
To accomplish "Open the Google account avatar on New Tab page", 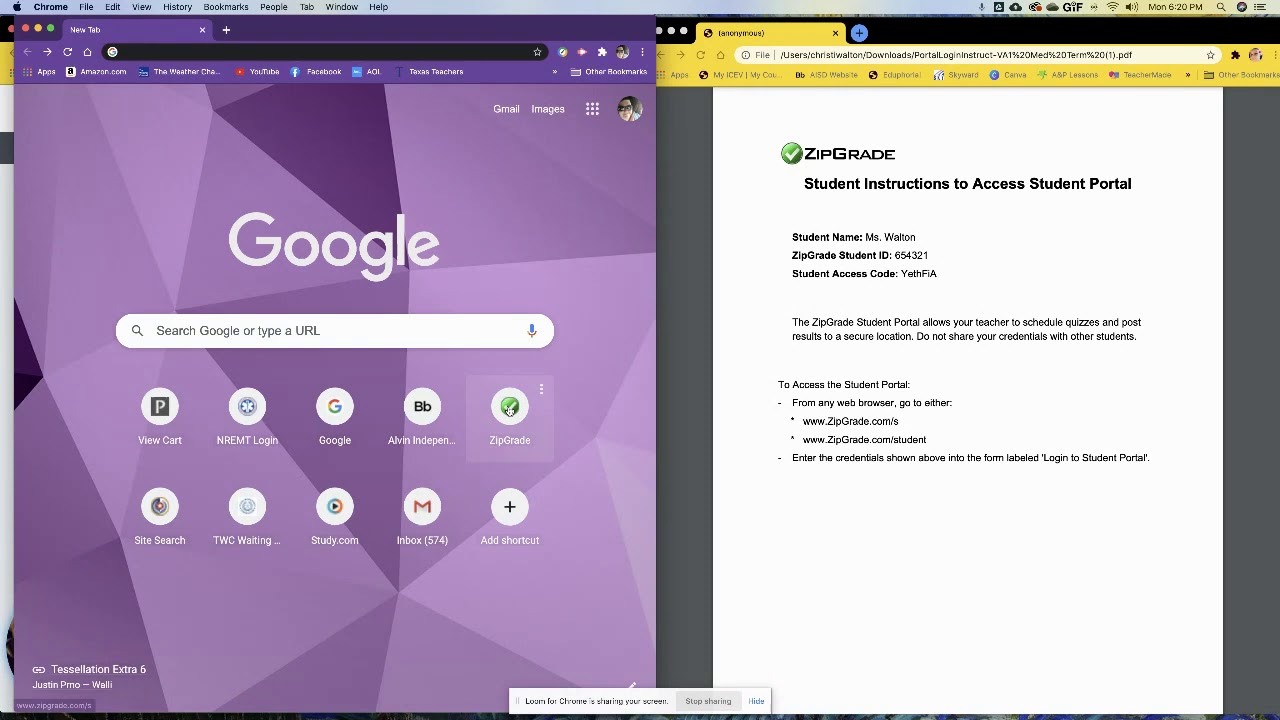I will point(630,109).
